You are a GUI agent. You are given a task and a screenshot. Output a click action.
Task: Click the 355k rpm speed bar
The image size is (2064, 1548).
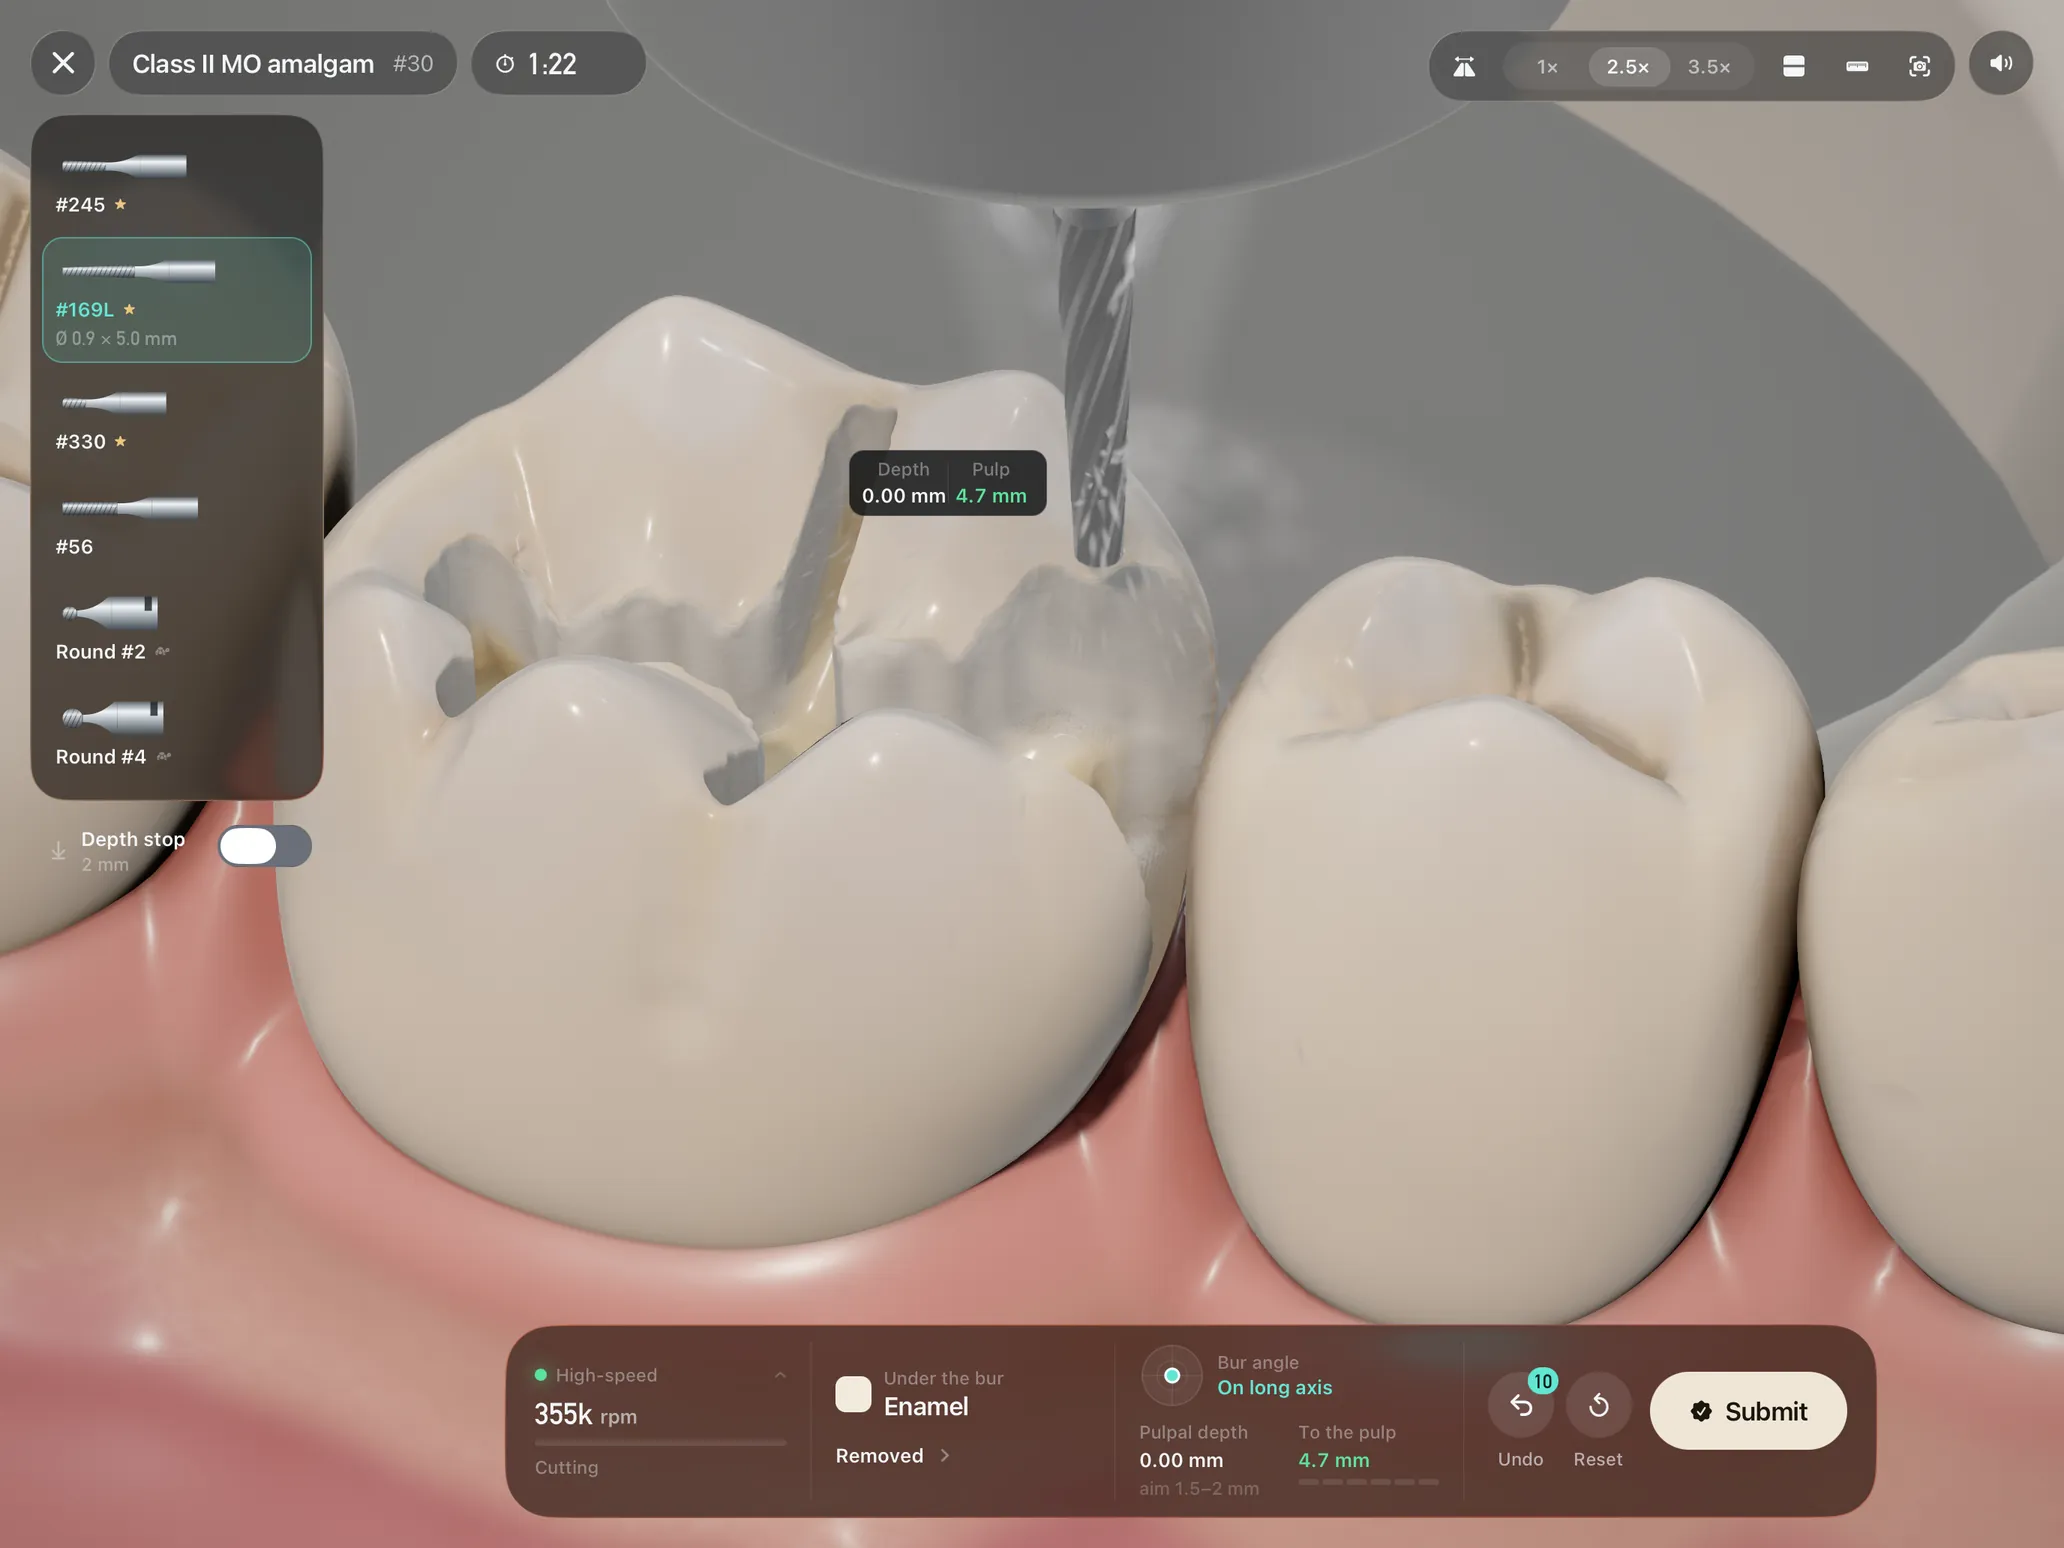(660, 1443)
